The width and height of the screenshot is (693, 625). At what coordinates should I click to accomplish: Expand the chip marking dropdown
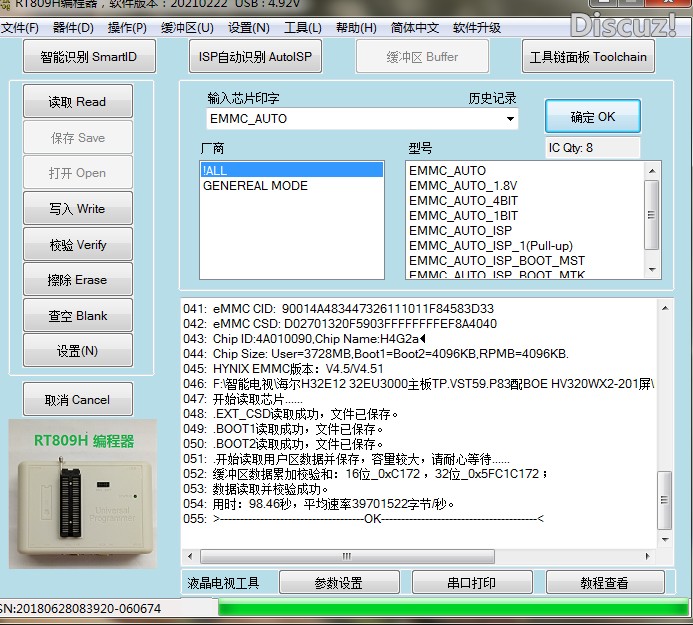(511, 119)
